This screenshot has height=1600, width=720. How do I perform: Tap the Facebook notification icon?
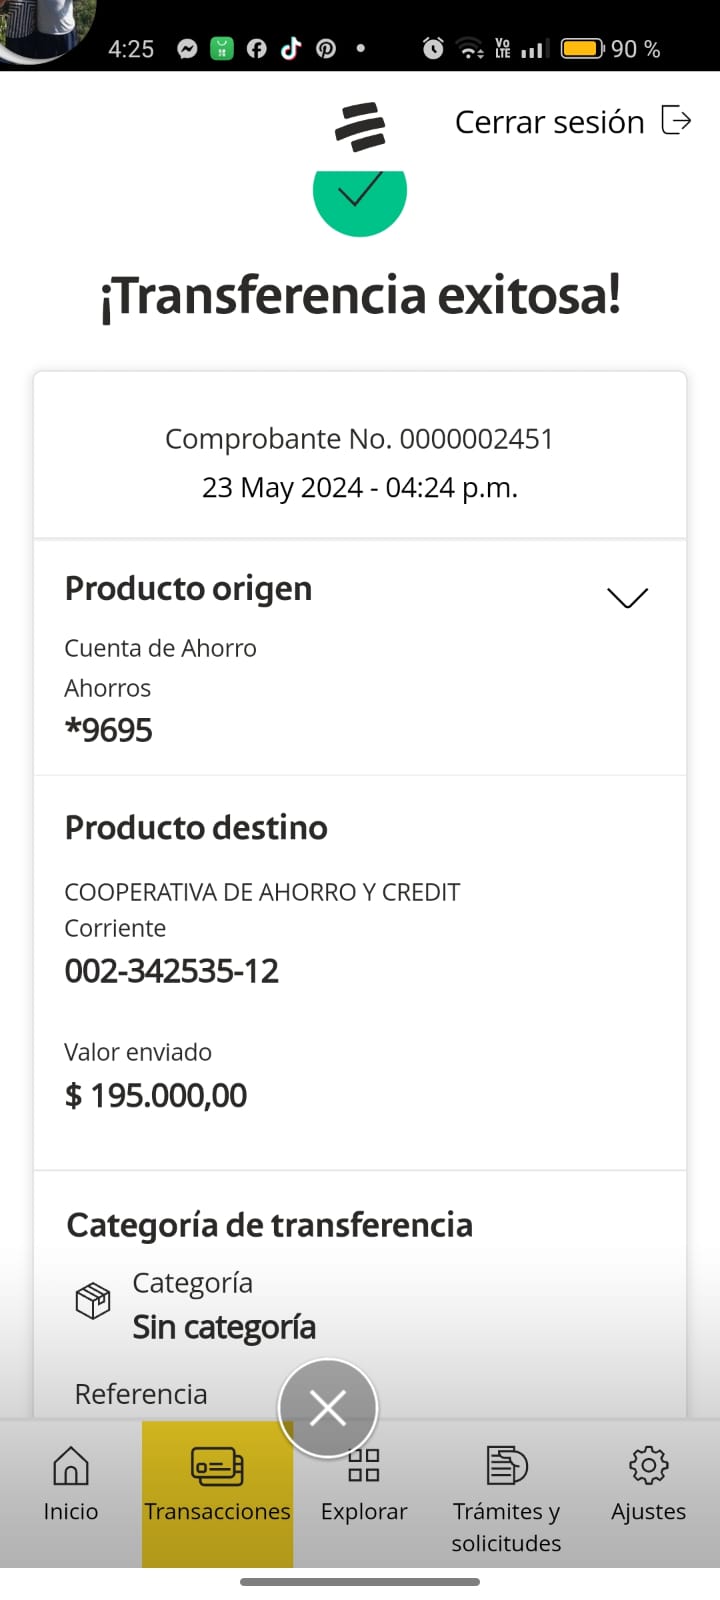(x=257, y=48)
